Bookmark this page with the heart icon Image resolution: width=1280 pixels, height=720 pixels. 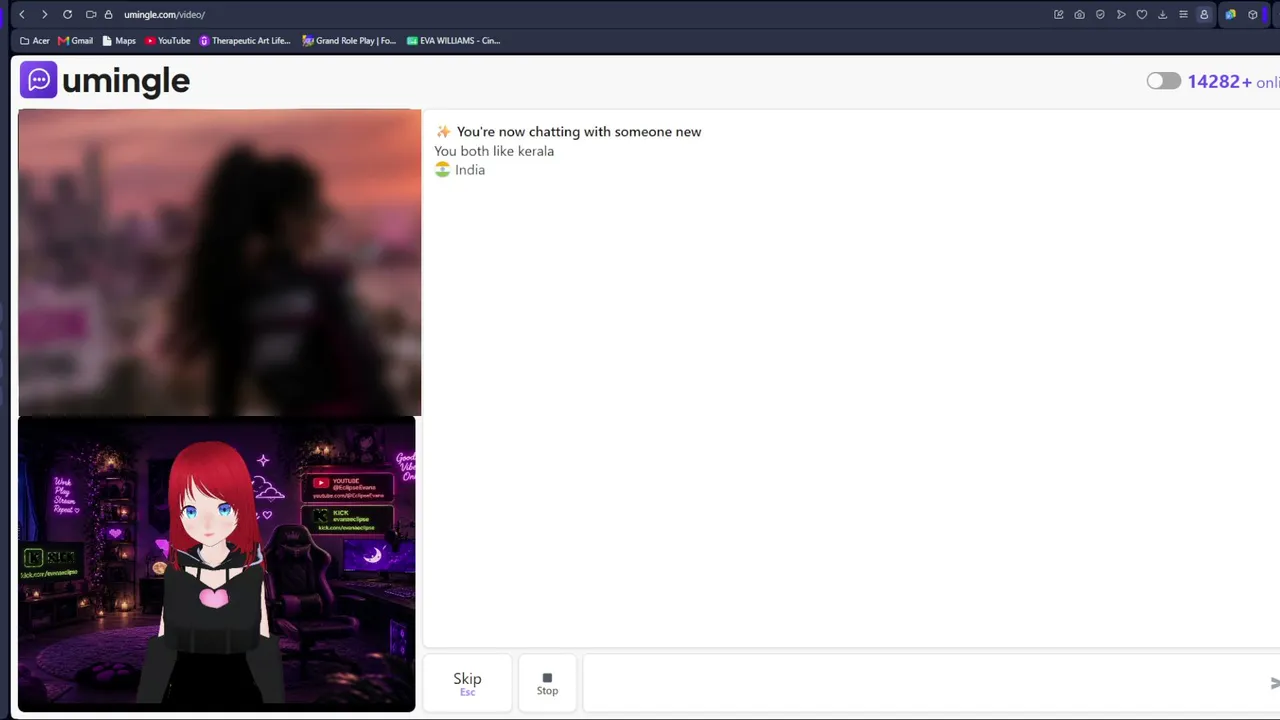(x=1142, y=14)
